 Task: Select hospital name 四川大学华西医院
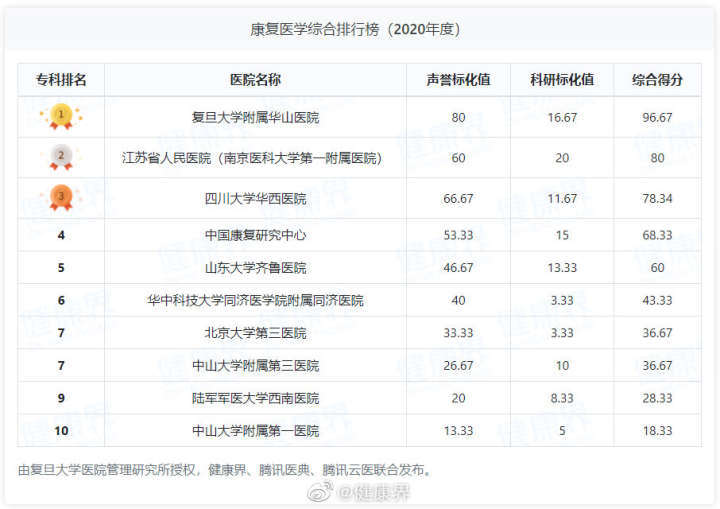pyautogui.click(x=255, y=199)
